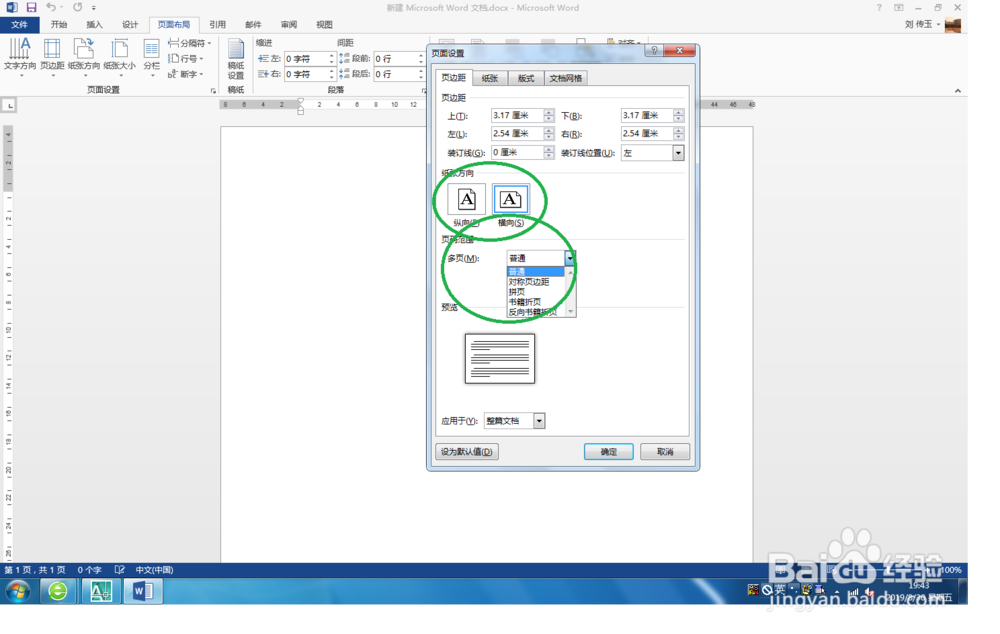Expand the 多页 dropdown
This screenshot has height=634, width=1000.
pyautogui.click(x=570, y=257)
